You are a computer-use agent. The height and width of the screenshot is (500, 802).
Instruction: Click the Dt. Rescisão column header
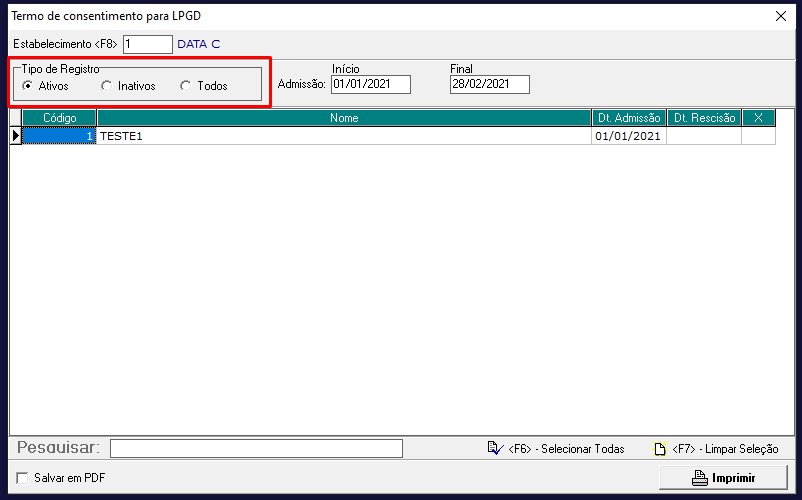point(704,118)
